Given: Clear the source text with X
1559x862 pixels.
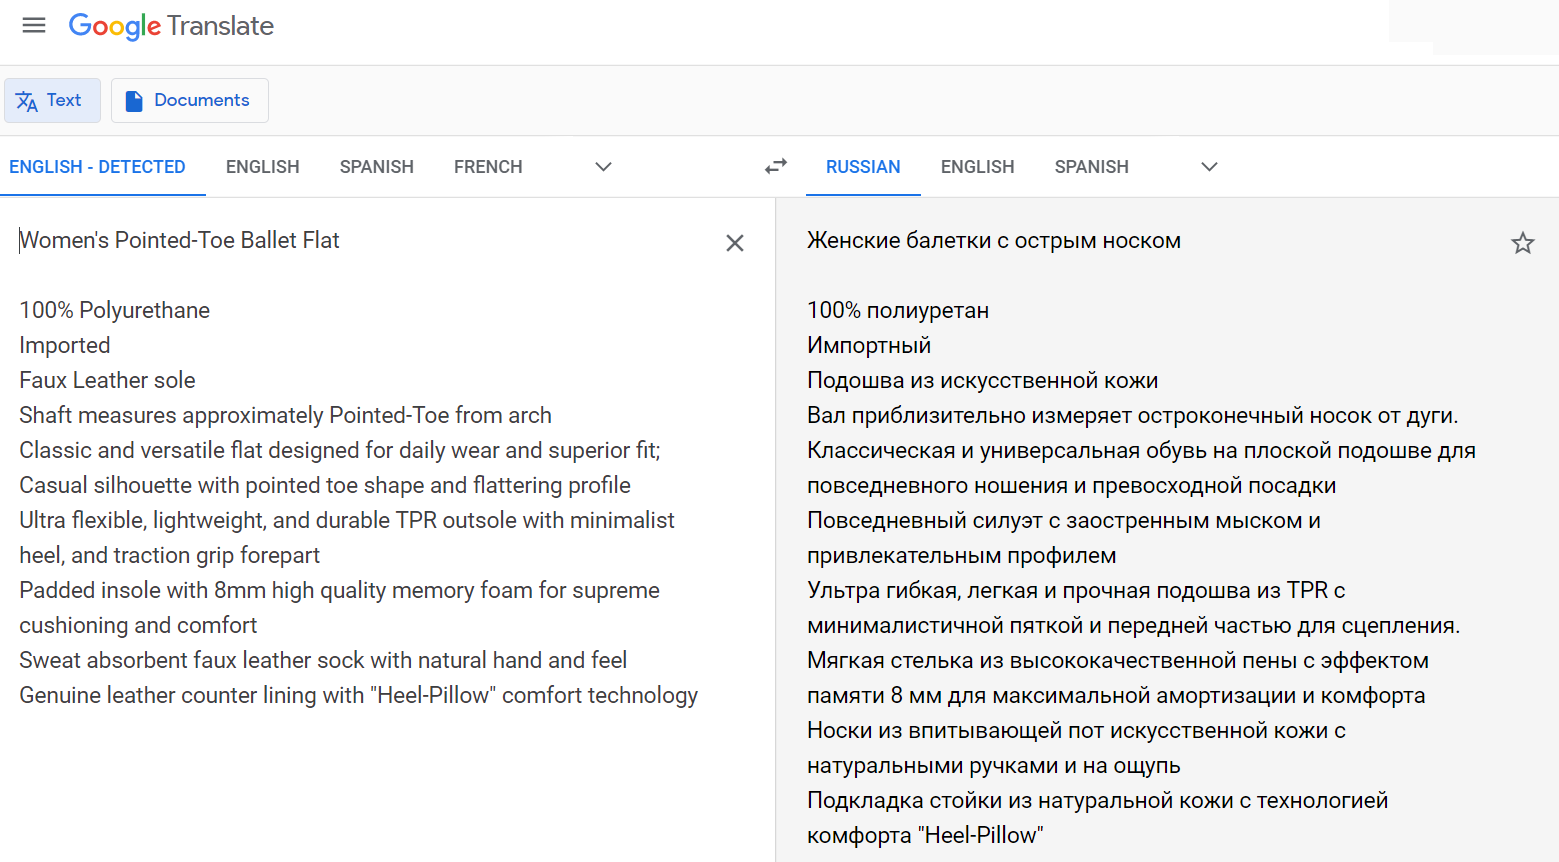Looking at the screenshot, I should click(x=735, y=243).
